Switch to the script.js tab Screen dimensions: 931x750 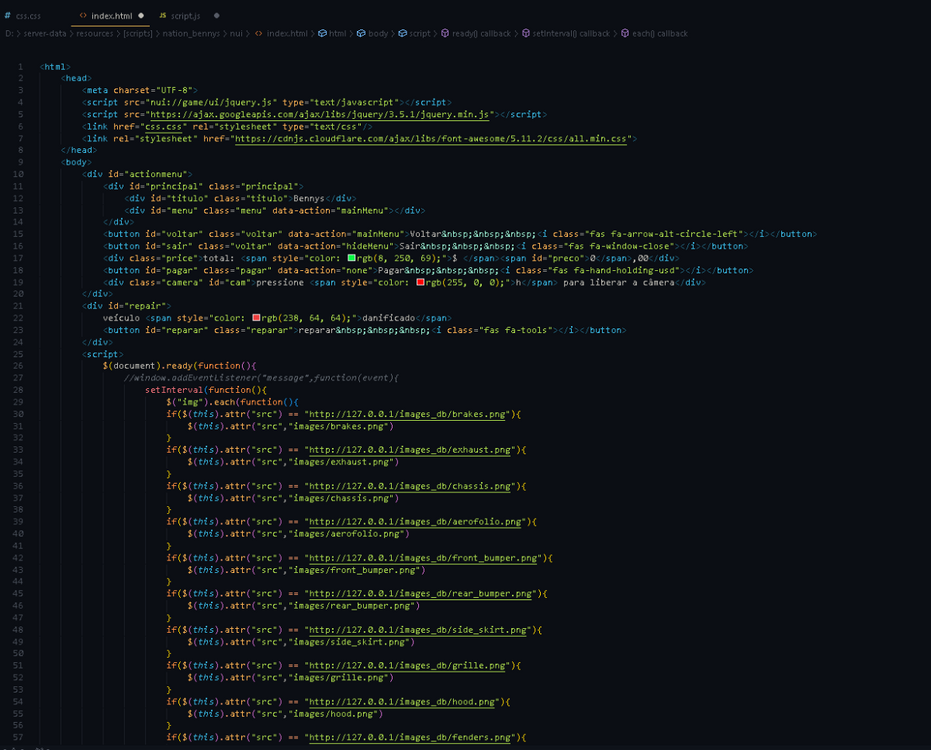pos(185,16)
